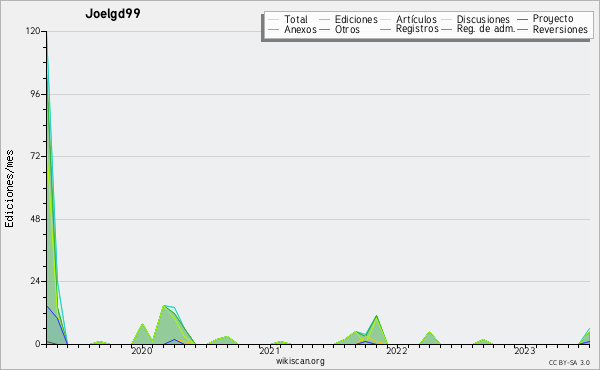Click the CC BY-SA 3.0 license text

pos(569,362)
